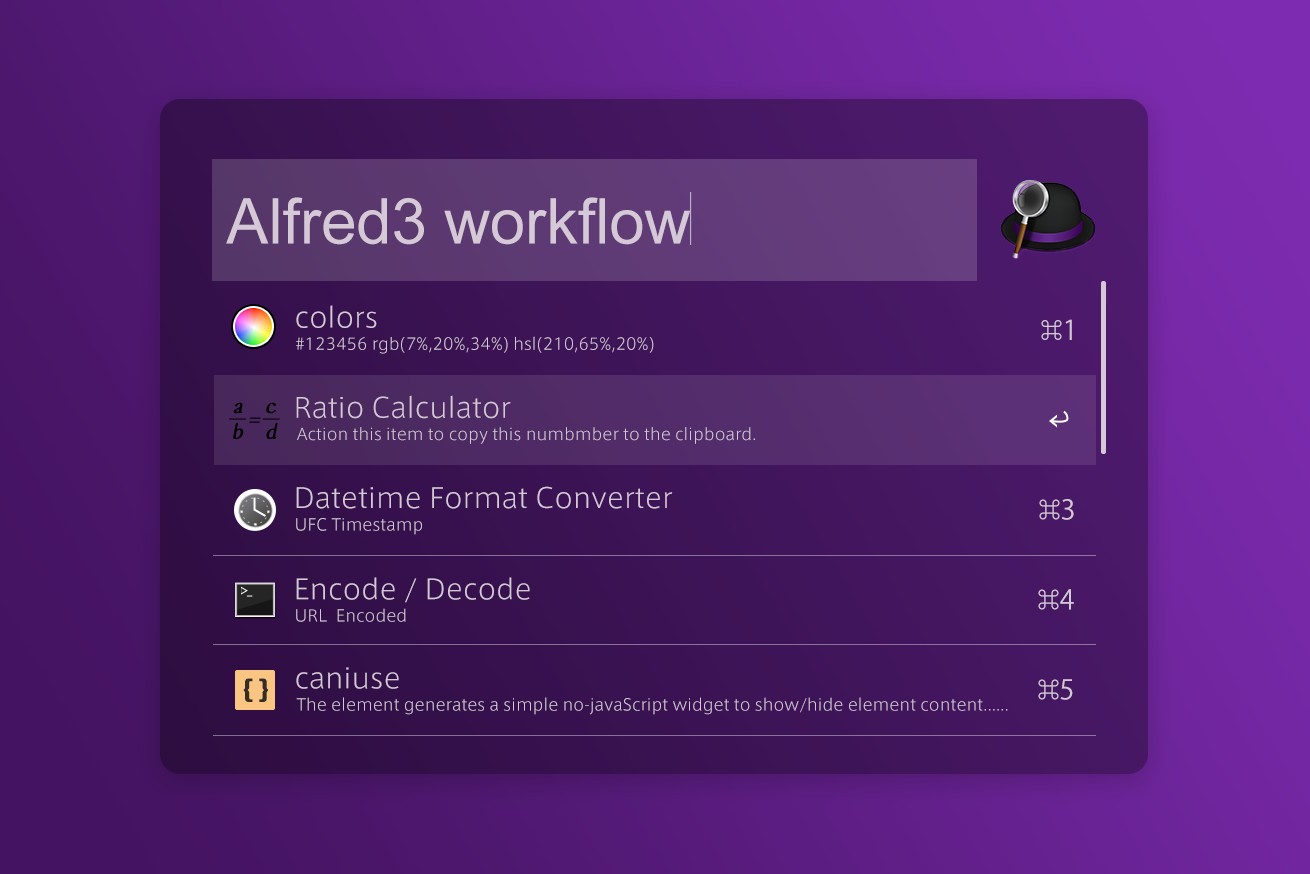Choose the caniuse result title
The image size is (1310, 874).
[x=347, y=679]
